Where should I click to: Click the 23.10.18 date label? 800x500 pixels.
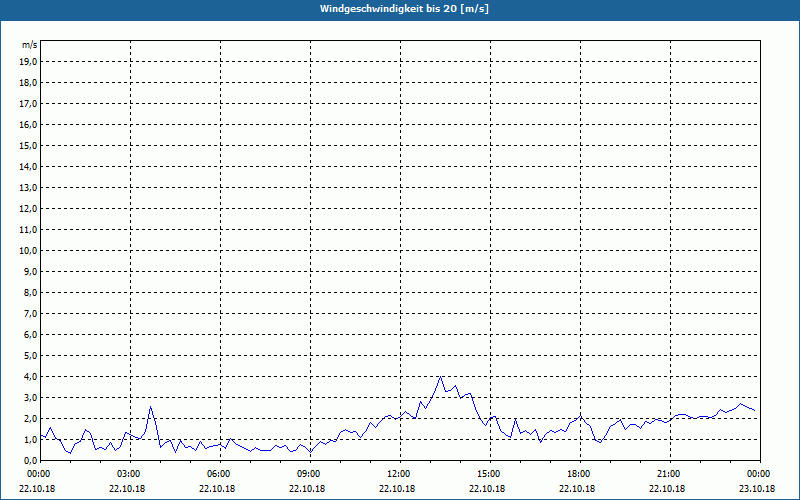(757, 488)
